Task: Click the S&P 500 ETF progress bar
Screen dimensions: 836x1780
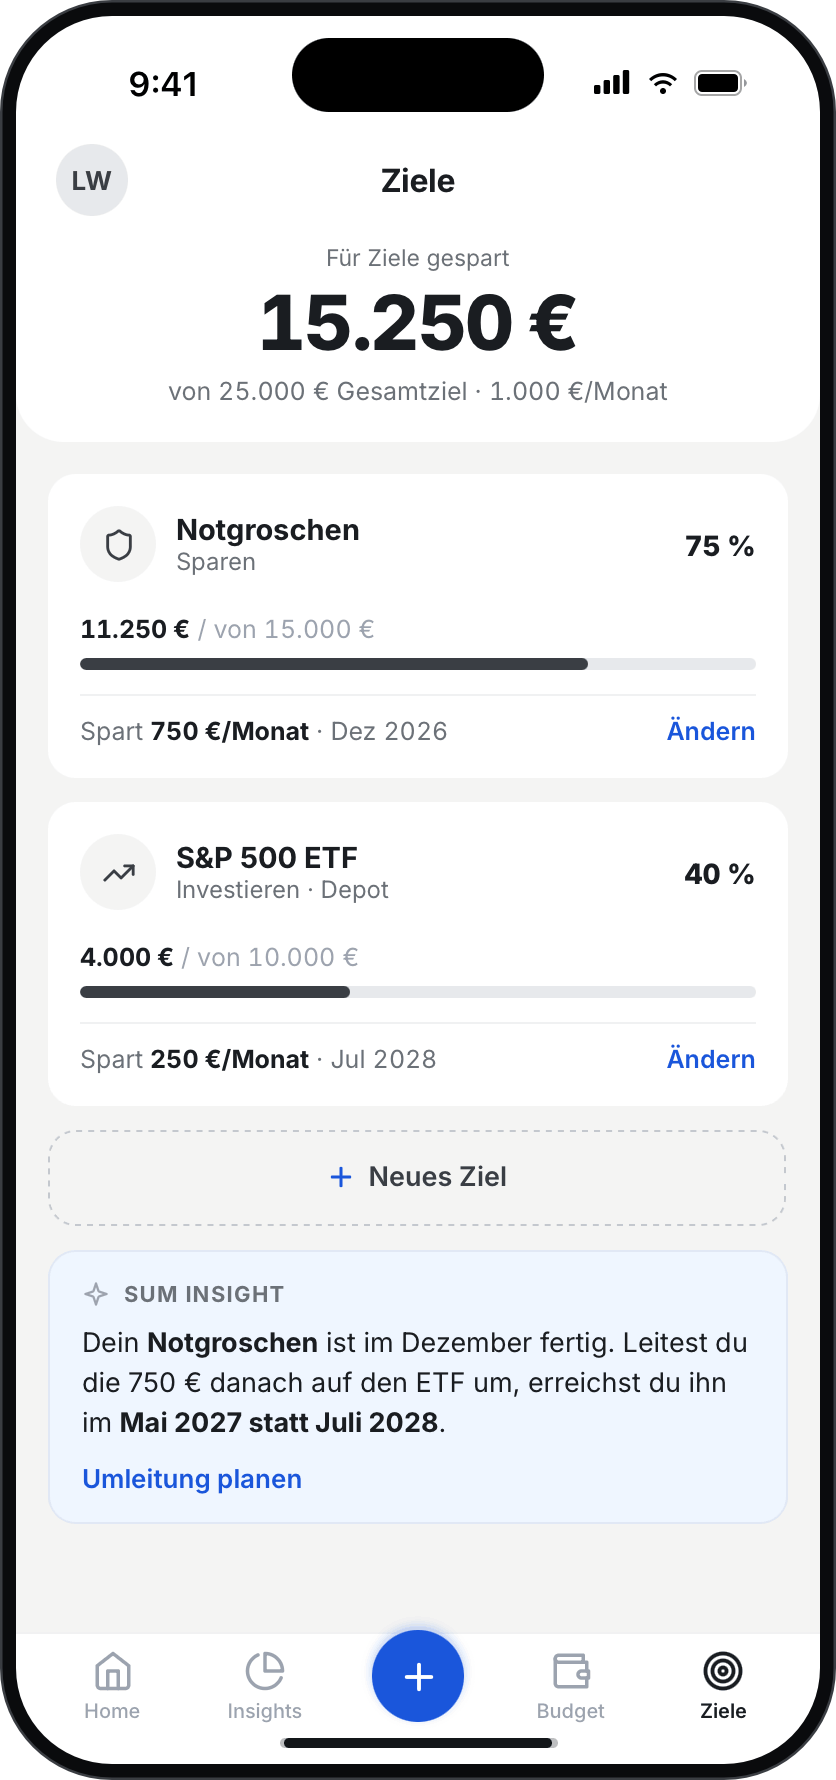Action: [x=418, y=992]
